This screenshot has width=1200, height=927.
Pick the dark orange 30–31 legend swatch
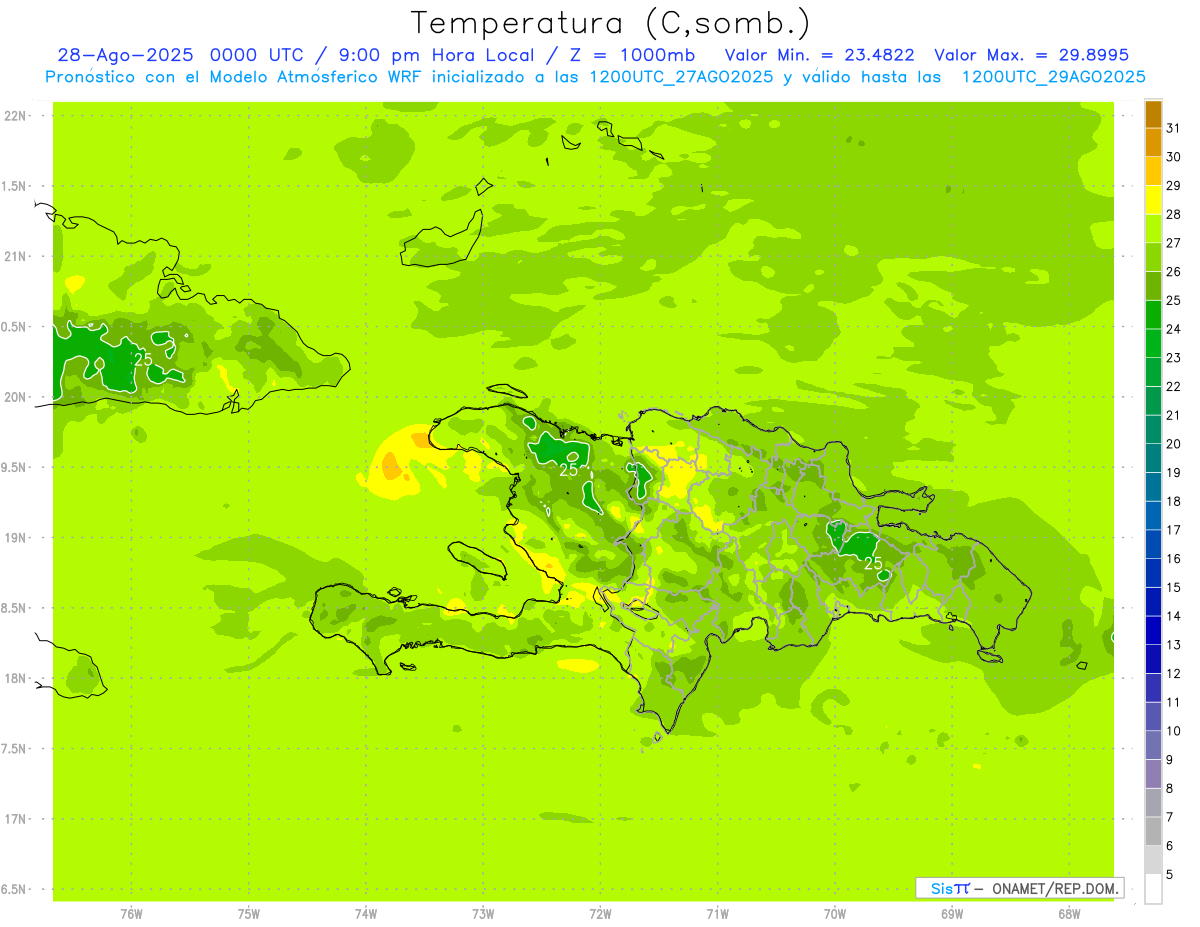(x=1153, y=143)
